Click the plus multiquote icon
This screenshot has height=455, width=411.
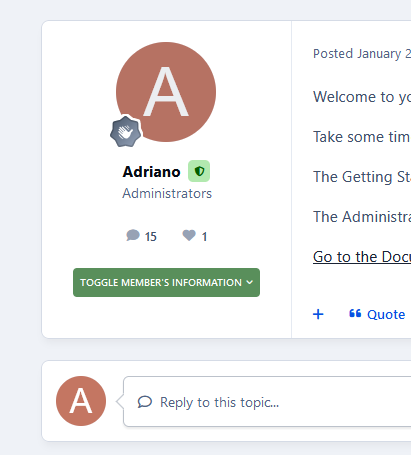318,314
